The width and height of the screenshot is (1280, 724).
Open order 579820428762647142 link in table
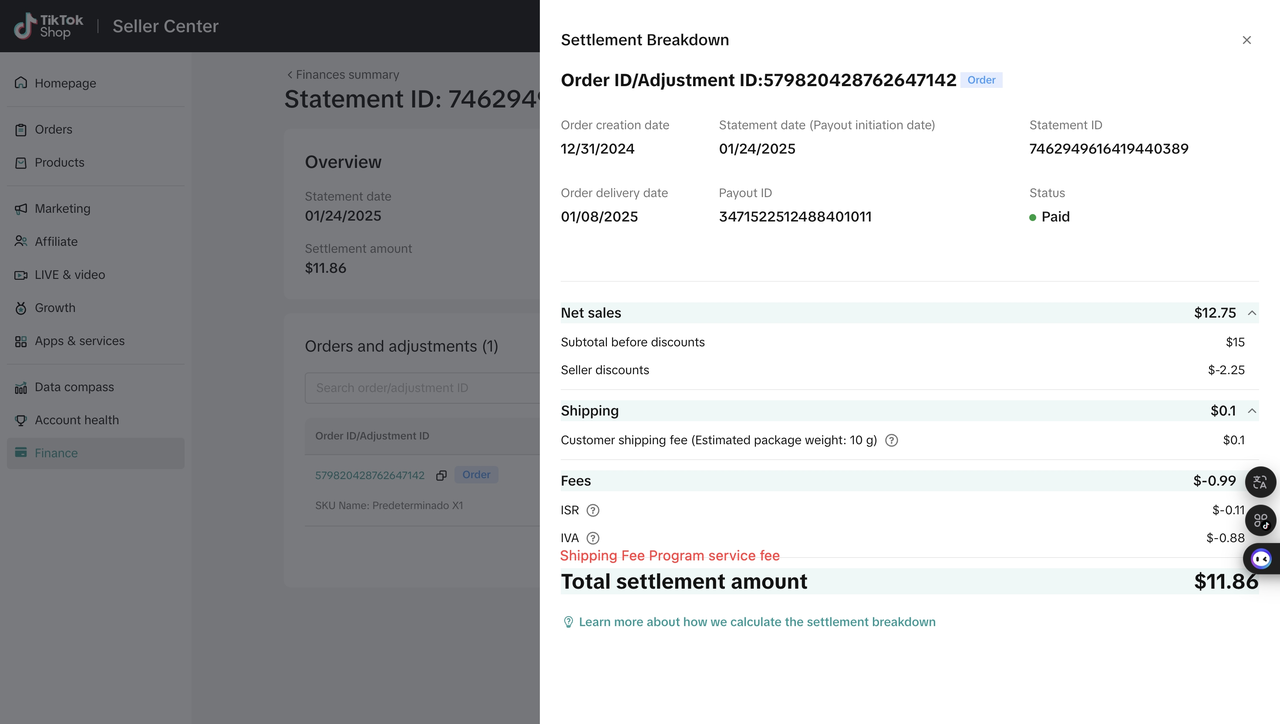370,475
